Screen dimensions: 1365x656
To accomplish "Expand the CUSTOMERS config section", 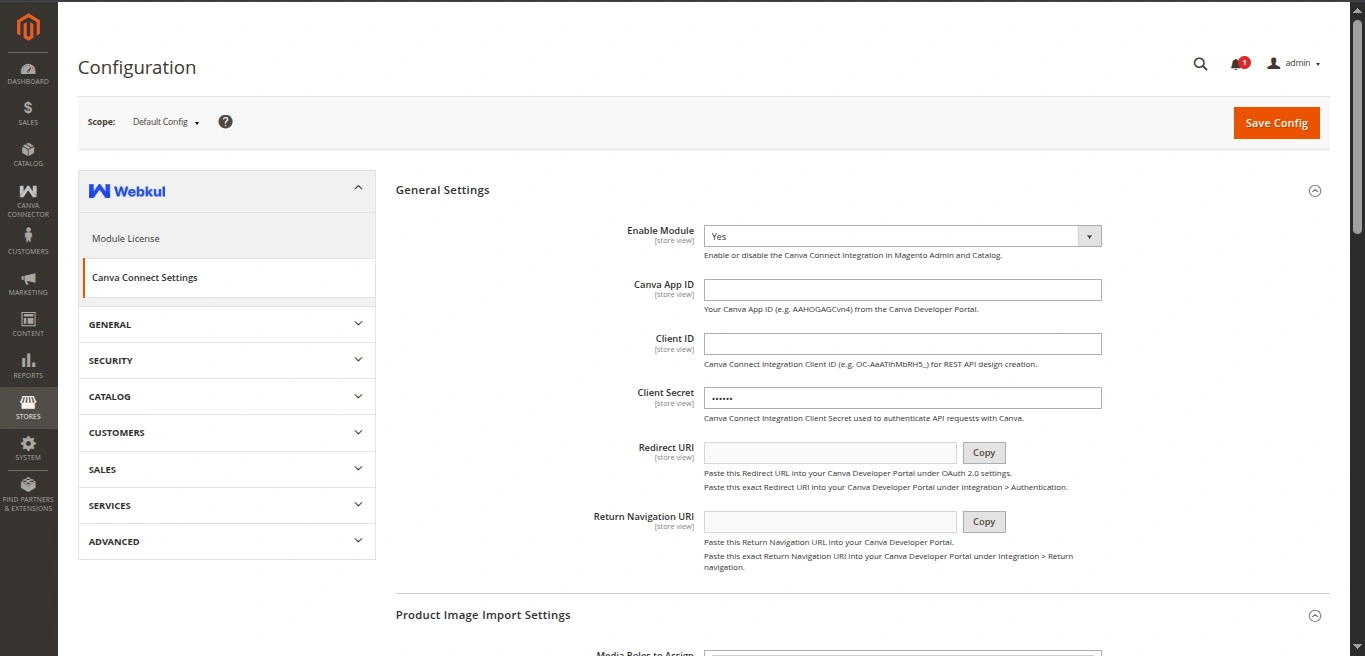I will coord(227,433).
